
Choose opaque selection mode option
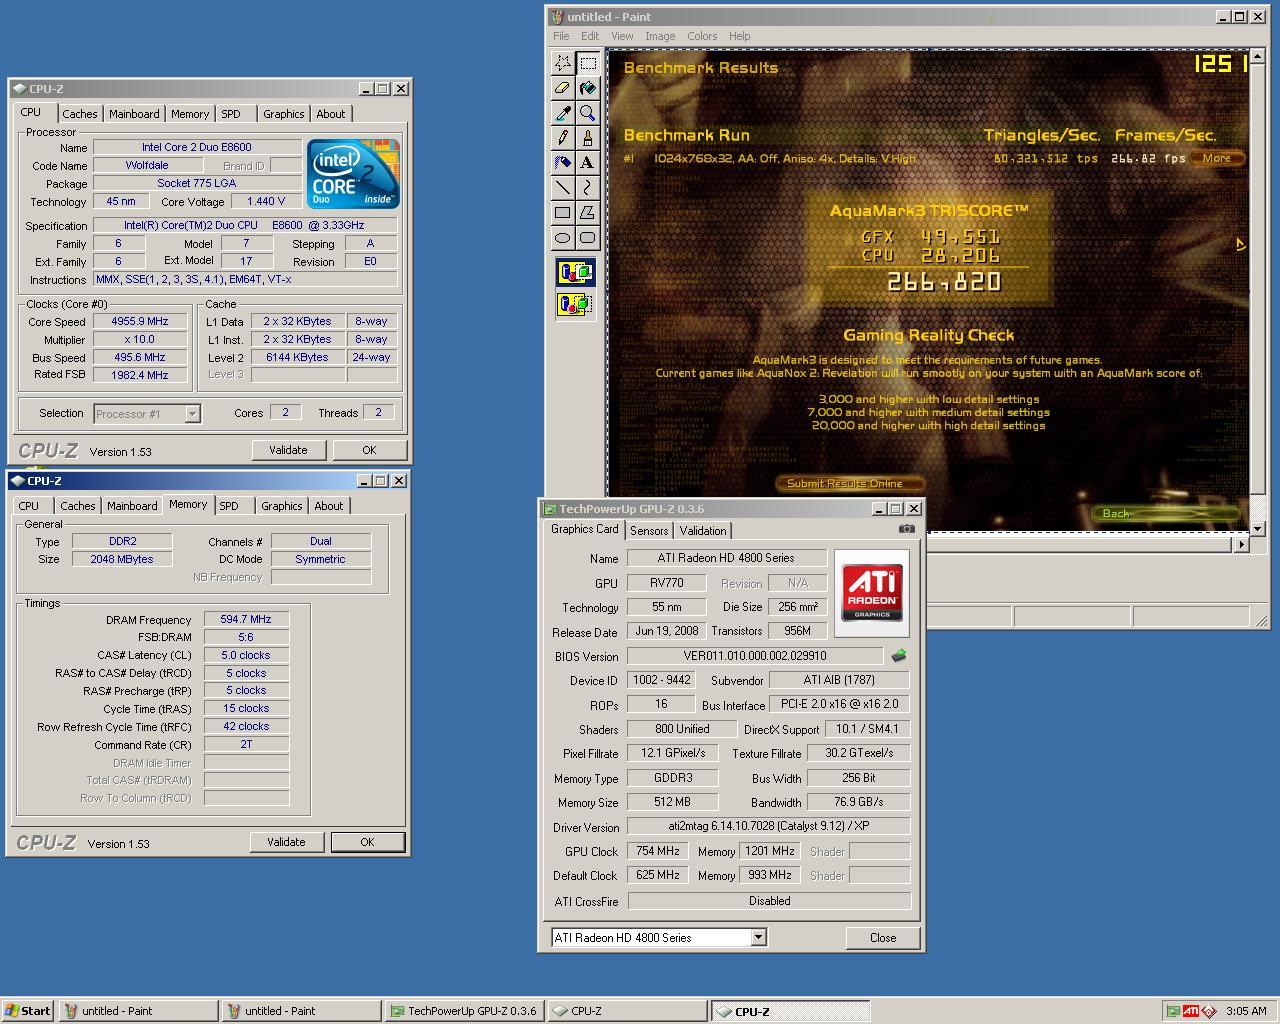coord(575,272)
